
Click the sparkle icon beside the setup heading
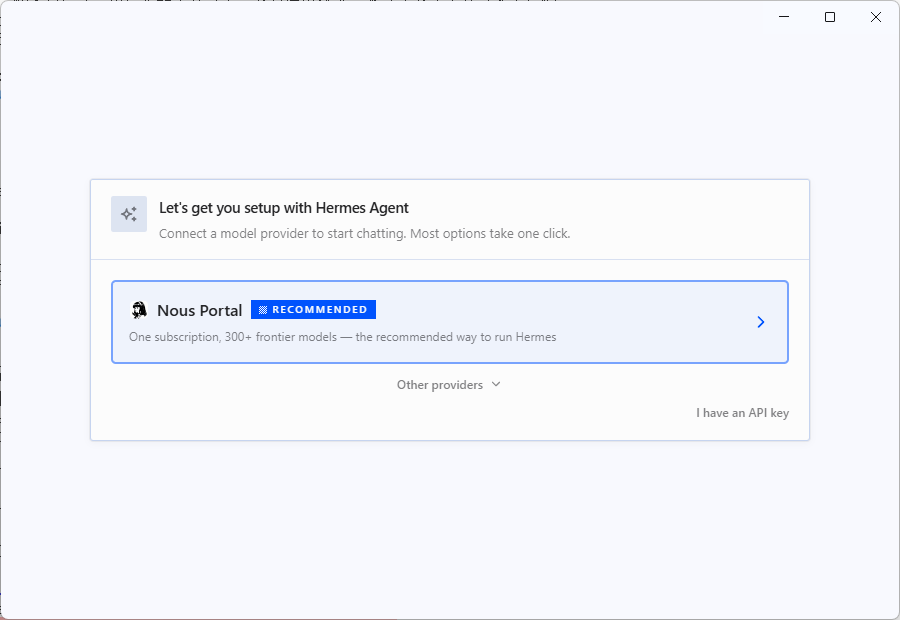(129, 214)
